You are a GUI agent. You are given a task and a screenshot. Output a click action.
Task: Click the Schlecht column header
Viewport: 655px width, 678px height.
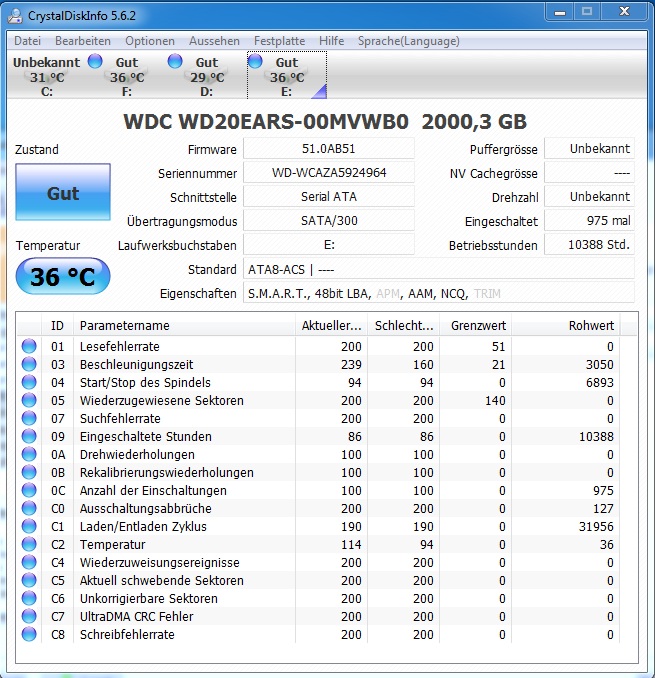pos(404,326)
